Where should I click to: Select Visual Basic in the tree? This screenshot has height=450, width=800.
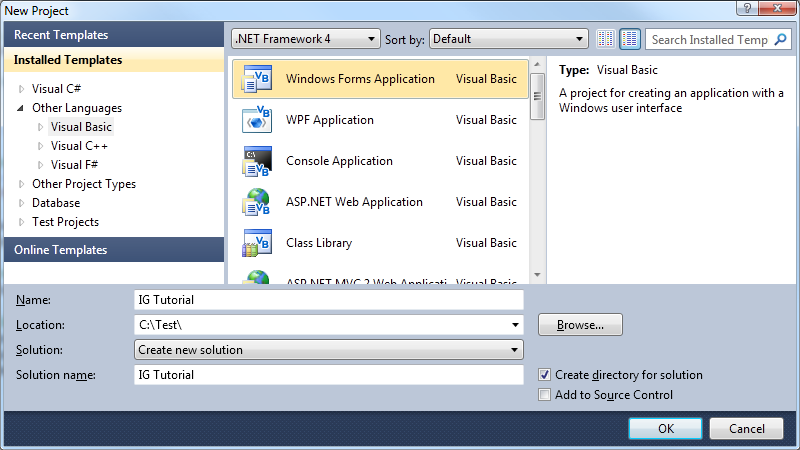[x=81, y=127]
